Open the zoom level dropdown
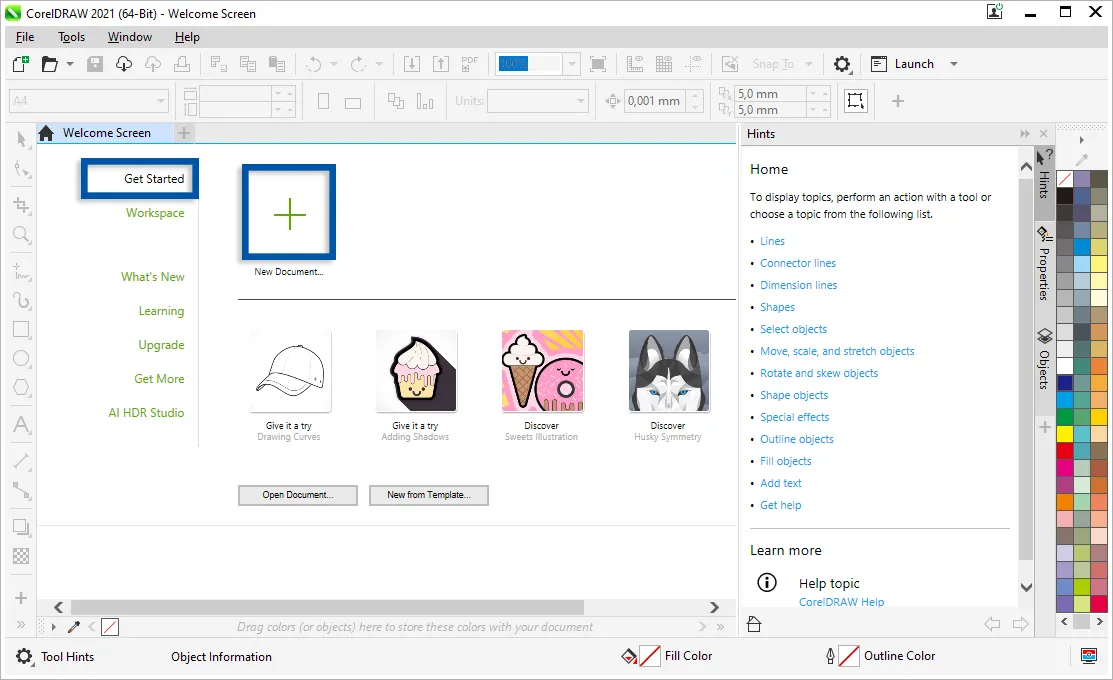 click(571, 63)
